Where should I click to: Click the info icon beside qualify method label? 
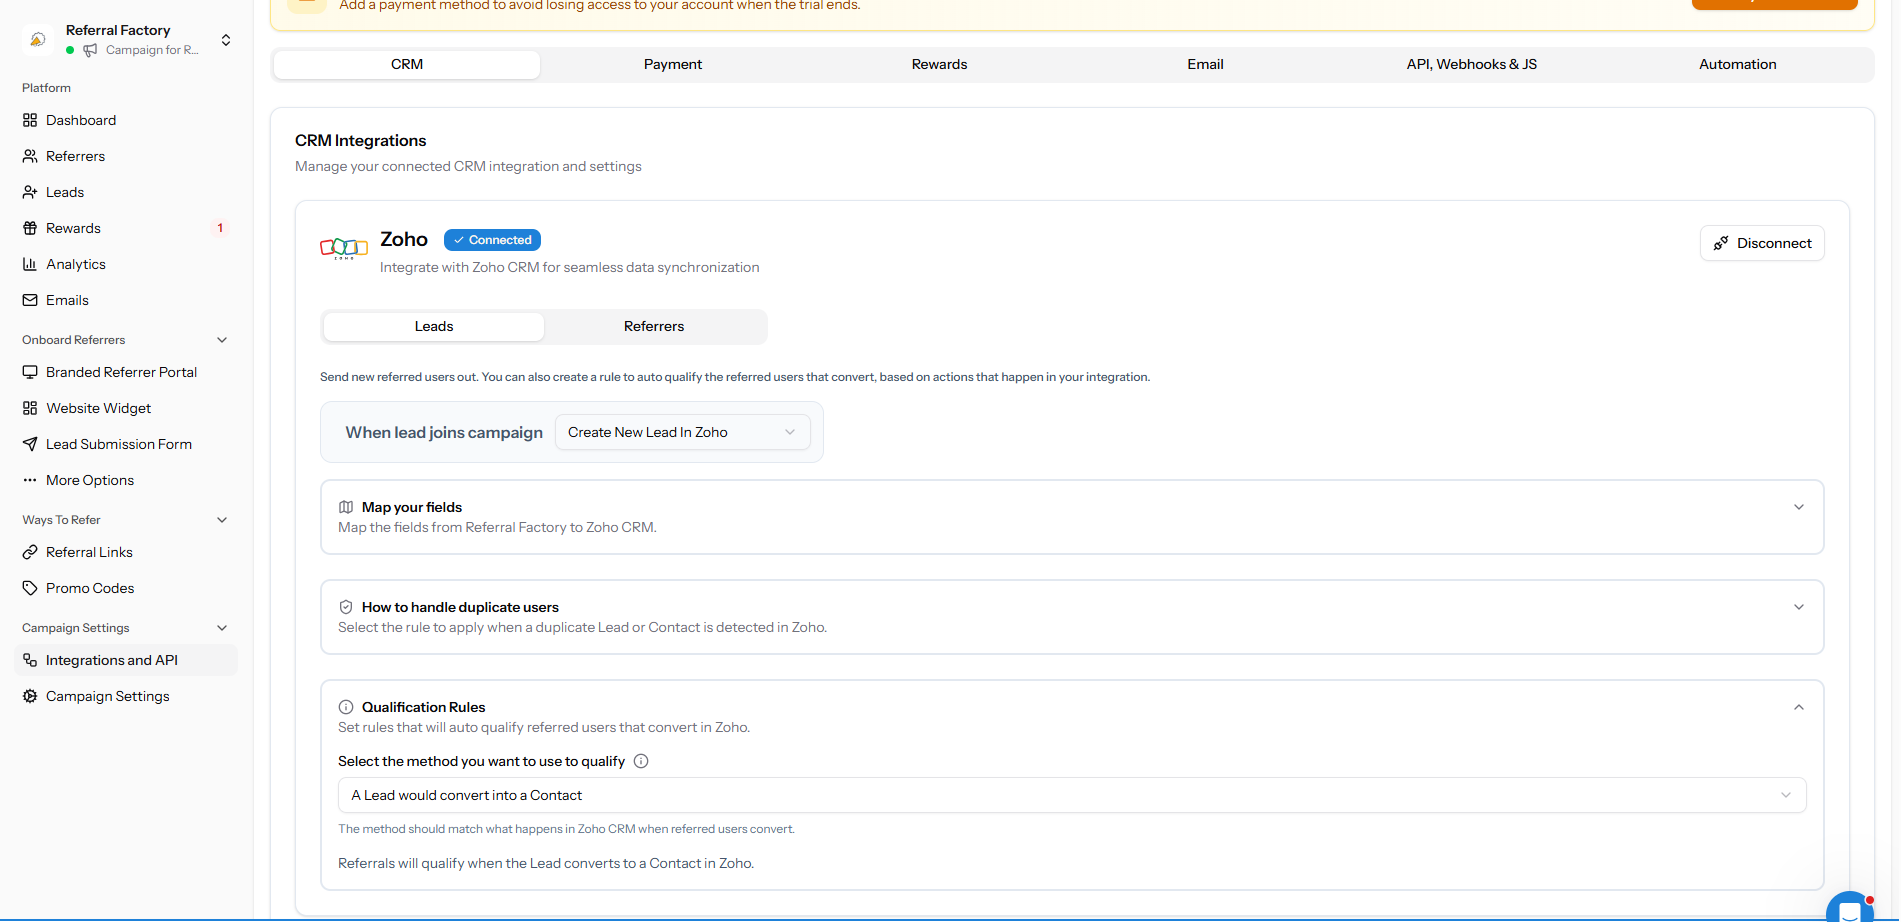641,761
